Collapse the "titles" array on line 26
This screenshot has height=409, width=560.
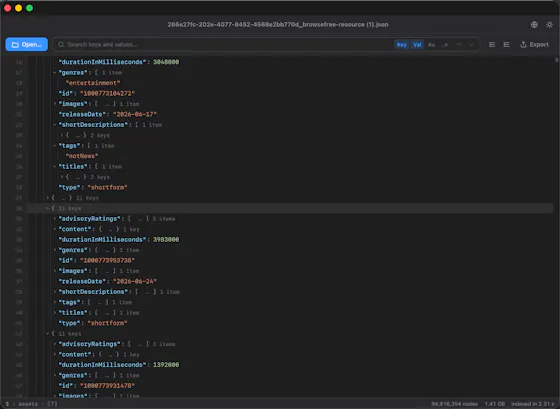pos(55,166)
